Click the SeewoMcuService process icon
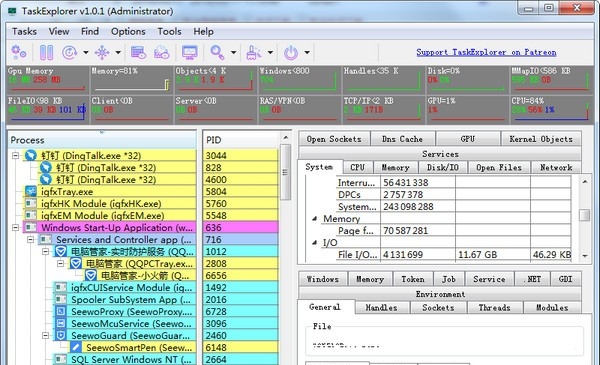The width and height of the screenshot is (600, 365). click(x=61, y=323)
